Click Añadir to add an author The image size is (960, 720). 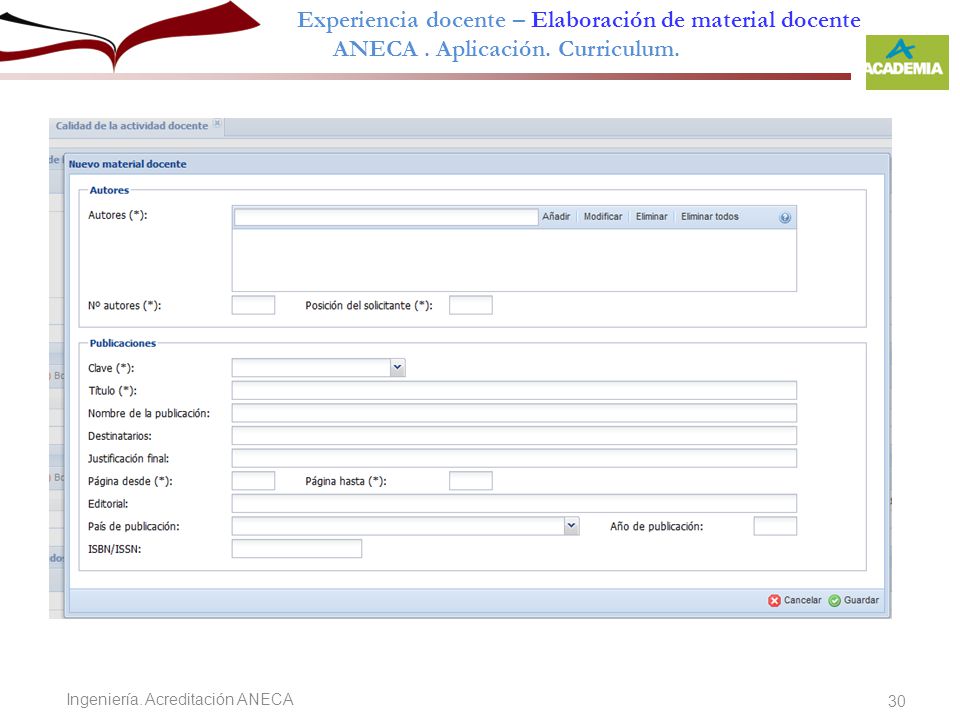tap(556, 217)
